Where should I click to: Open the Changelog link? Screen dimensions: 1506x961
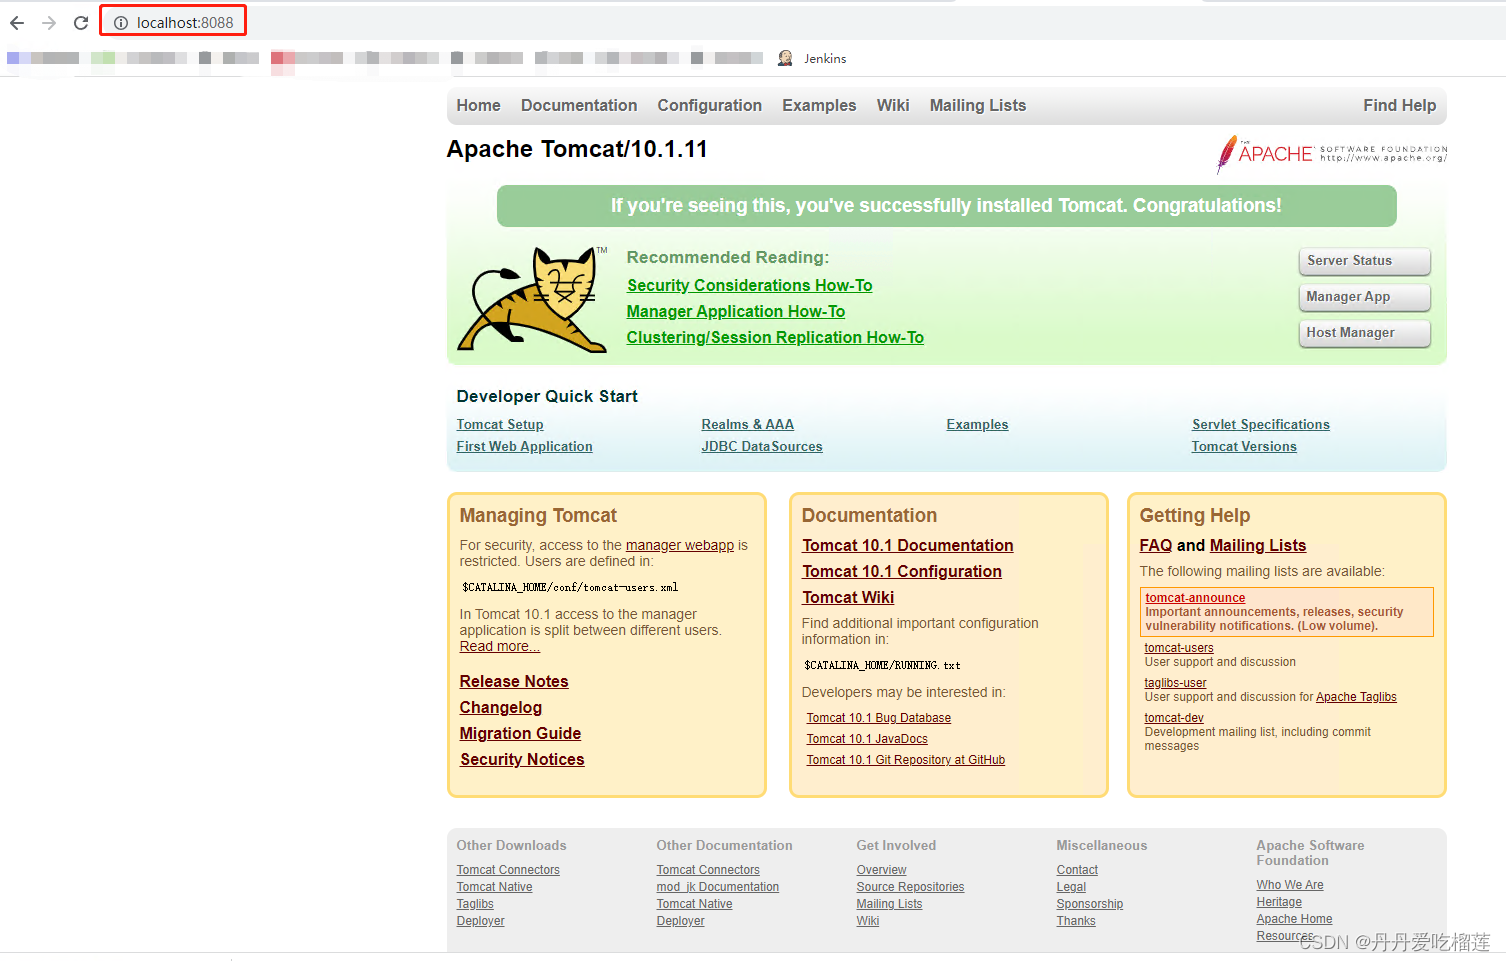[x=500, y=707]
